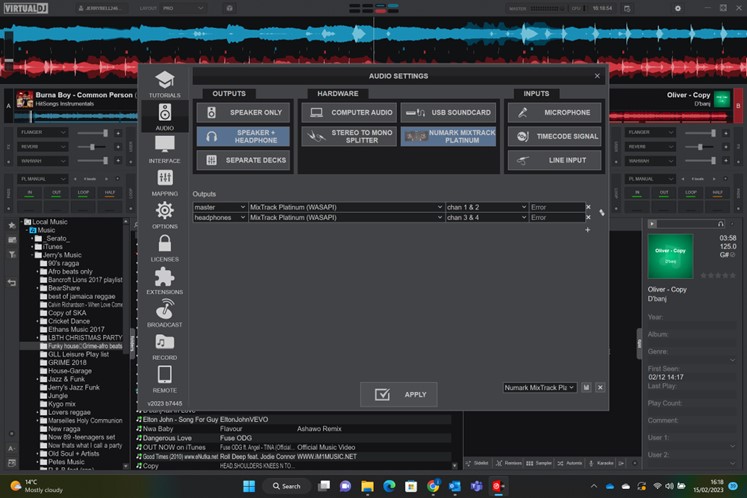Toggle left deck LOOP button
Image resolution: width=747 pixels, height=498 pixels.
(83, 193)
